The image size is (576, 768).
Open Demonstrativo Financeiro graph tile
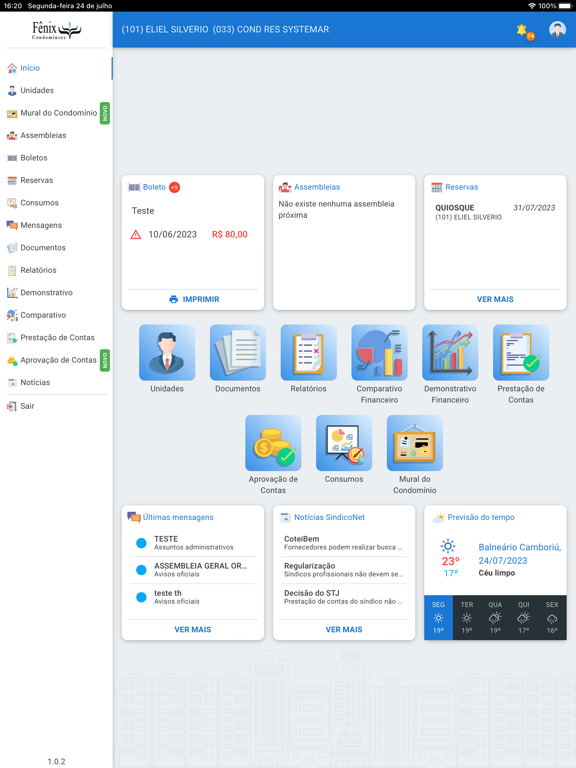(450, 352)
